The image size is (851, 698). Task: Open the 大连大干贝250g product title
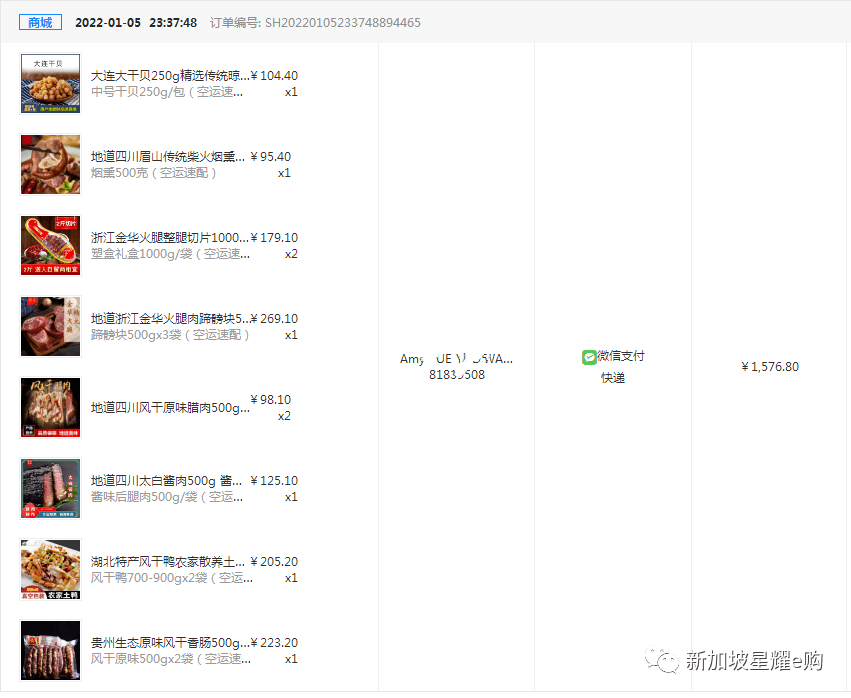(x=169, y=75)
